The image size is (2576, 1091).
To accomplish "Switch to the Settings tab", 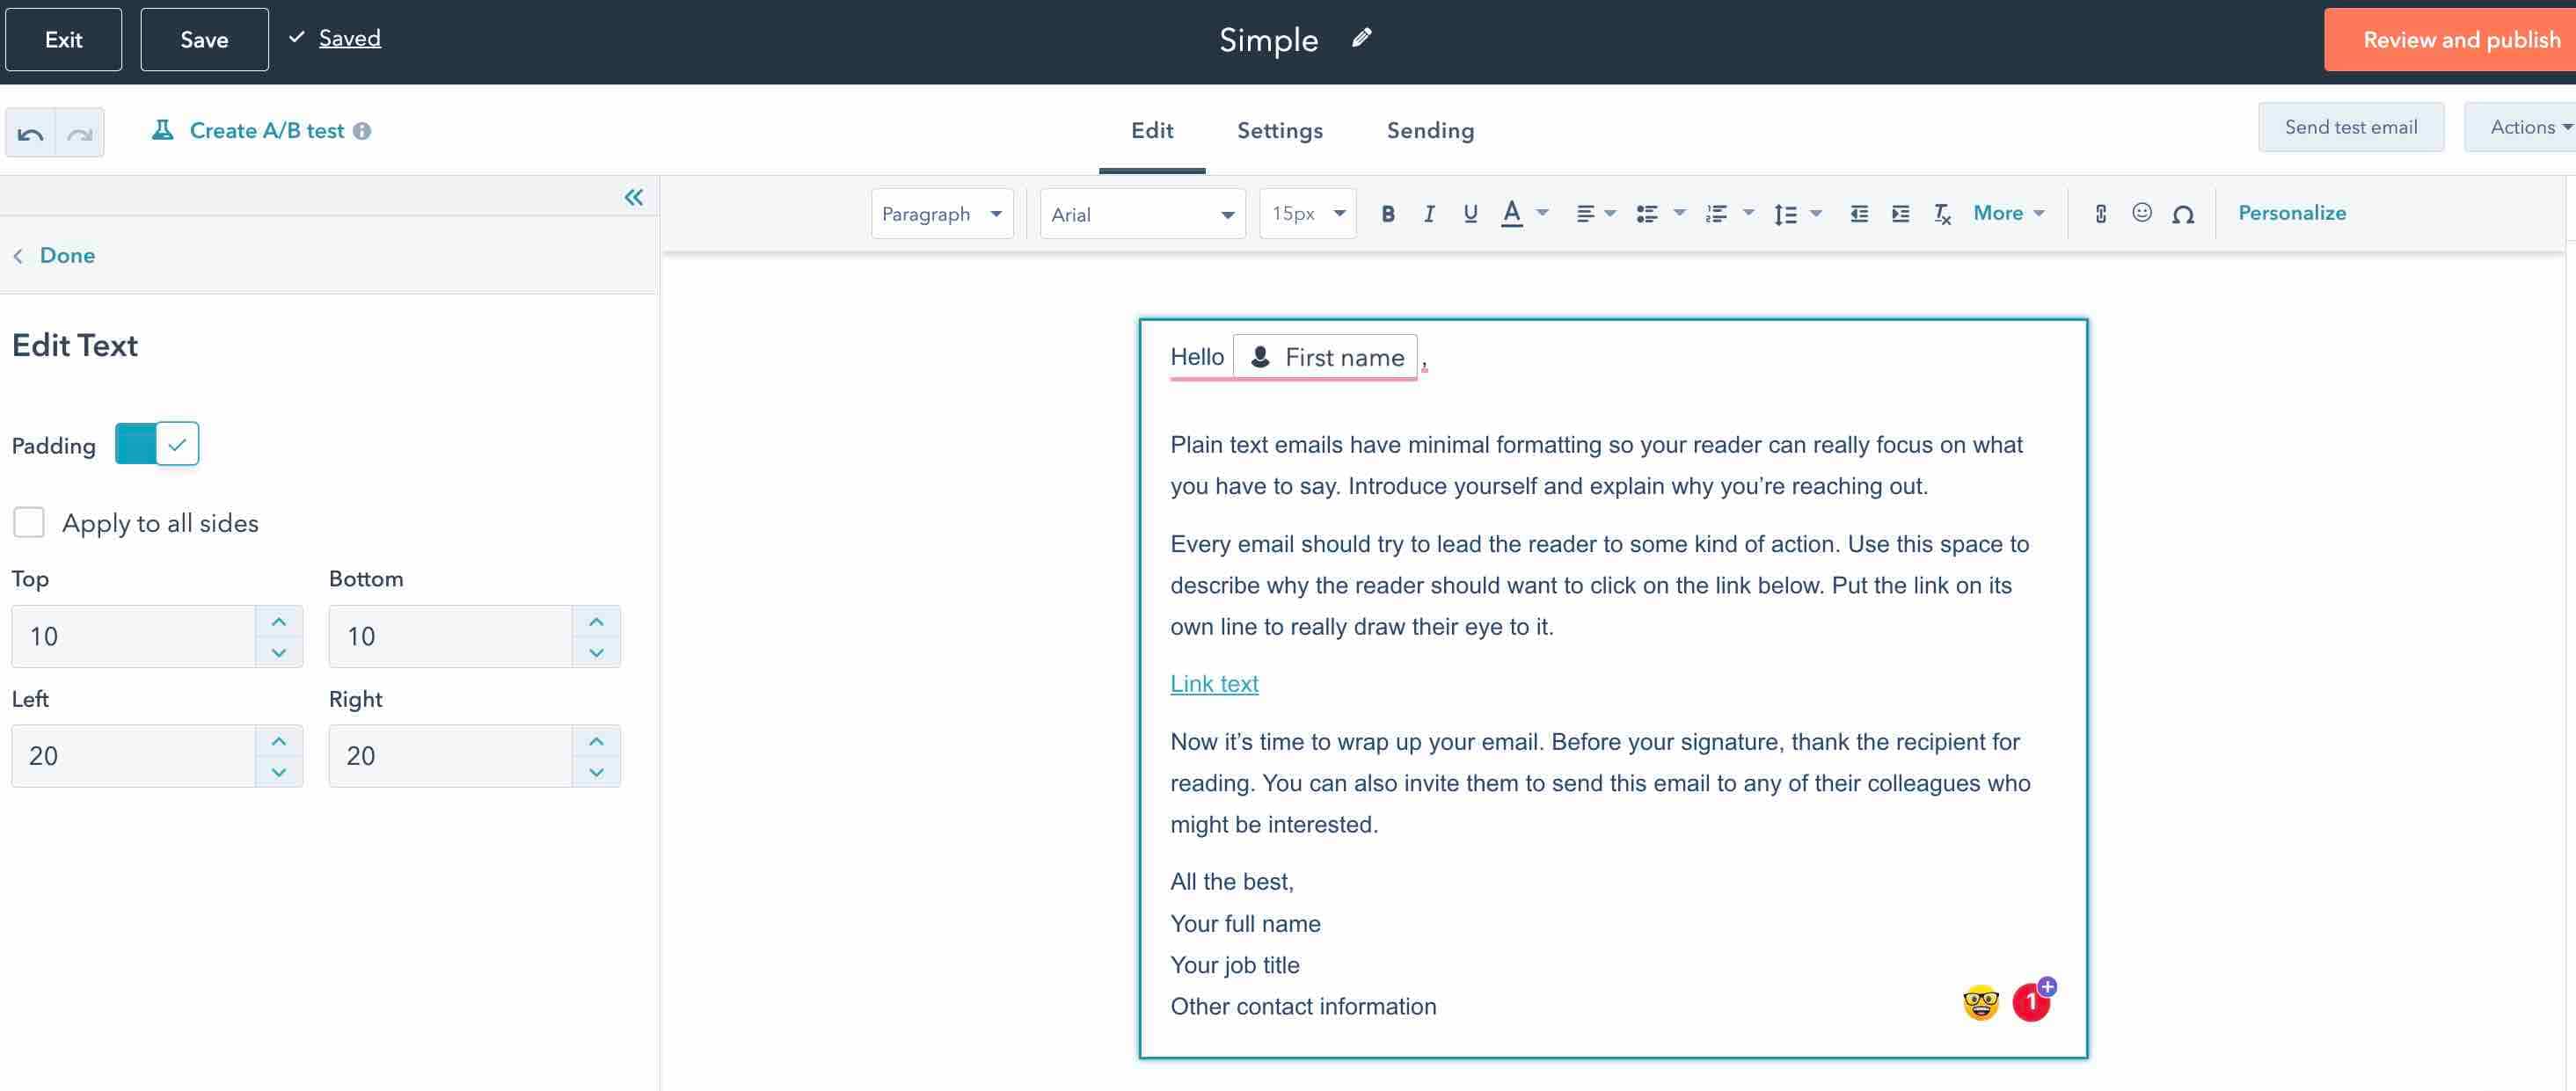I will [x=1279, y=130].
